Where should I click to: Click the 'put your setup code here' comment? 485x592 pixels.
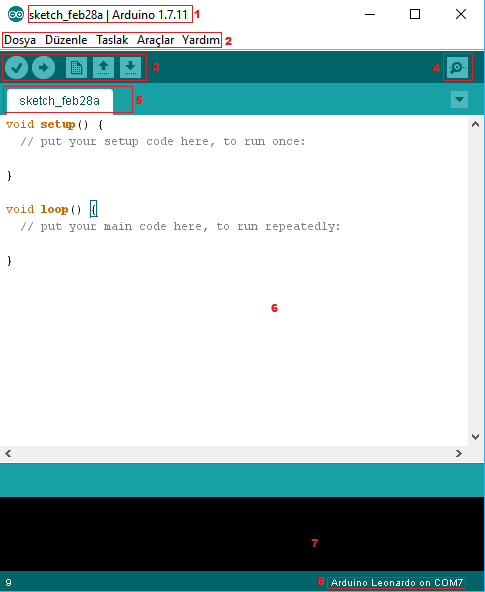(163, 142)
